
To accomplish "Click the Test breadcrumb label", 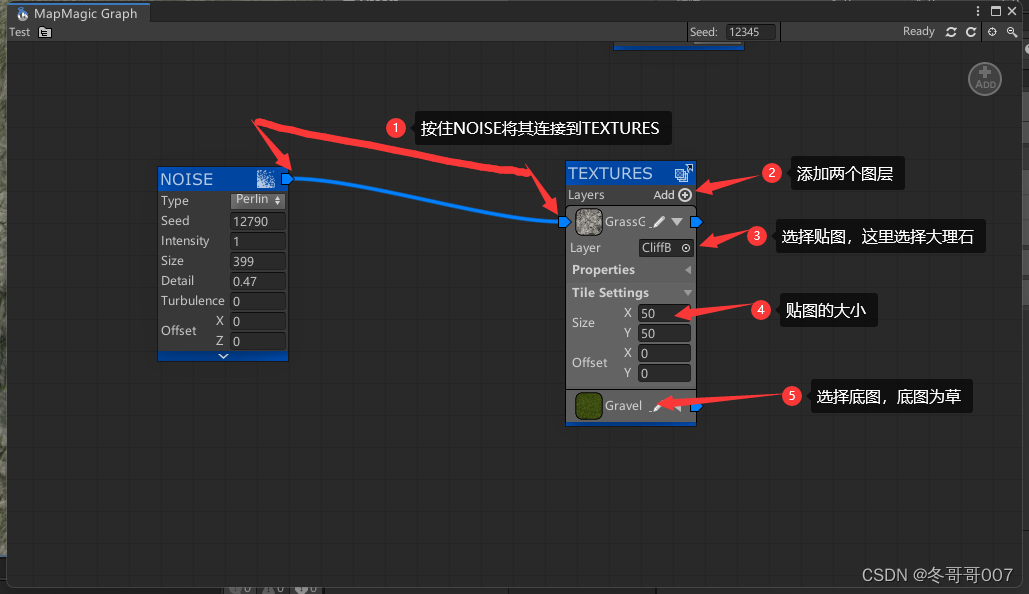I will 18,31.
